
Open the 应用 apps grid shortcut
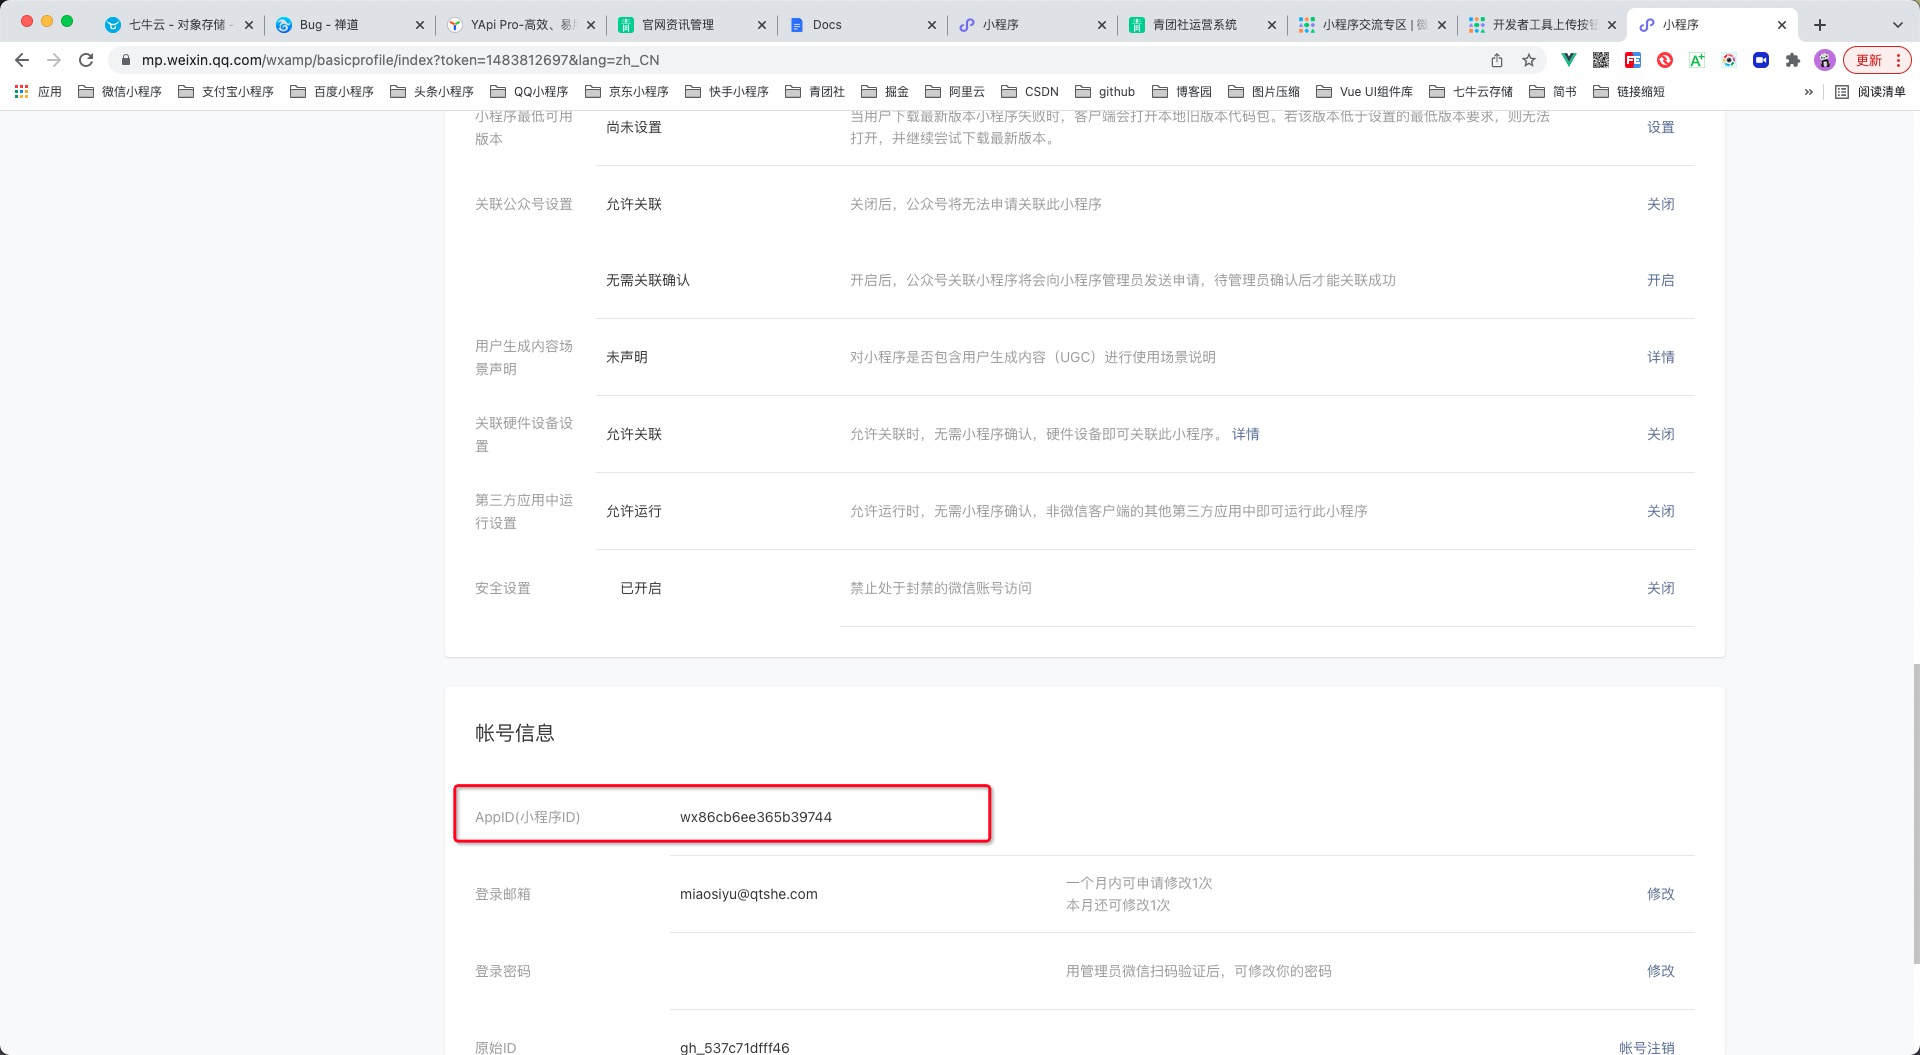coord(38,92)
